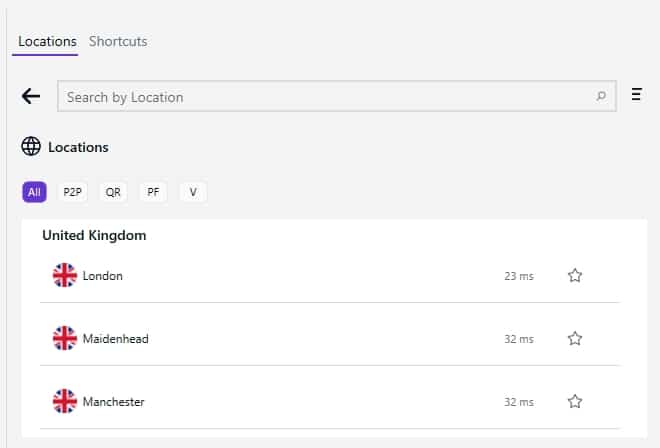660x448 pixels.
Task: Favorite London with the star icon
Action: coord(575,275)
